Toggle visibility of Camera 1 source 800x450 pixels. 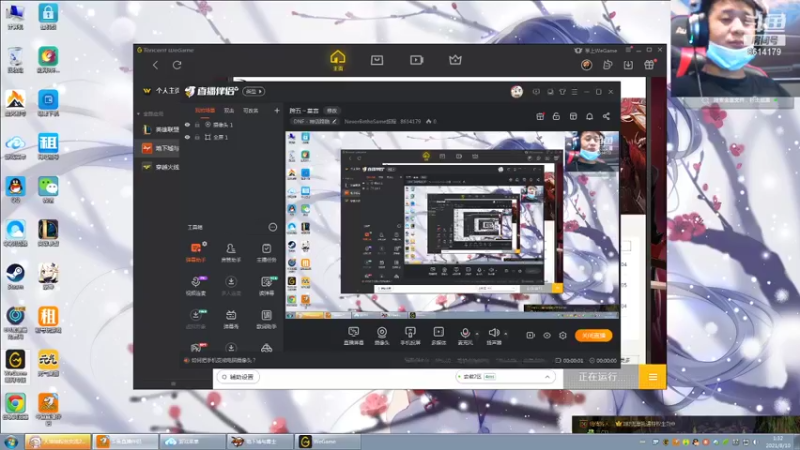[x=187, y=124]
